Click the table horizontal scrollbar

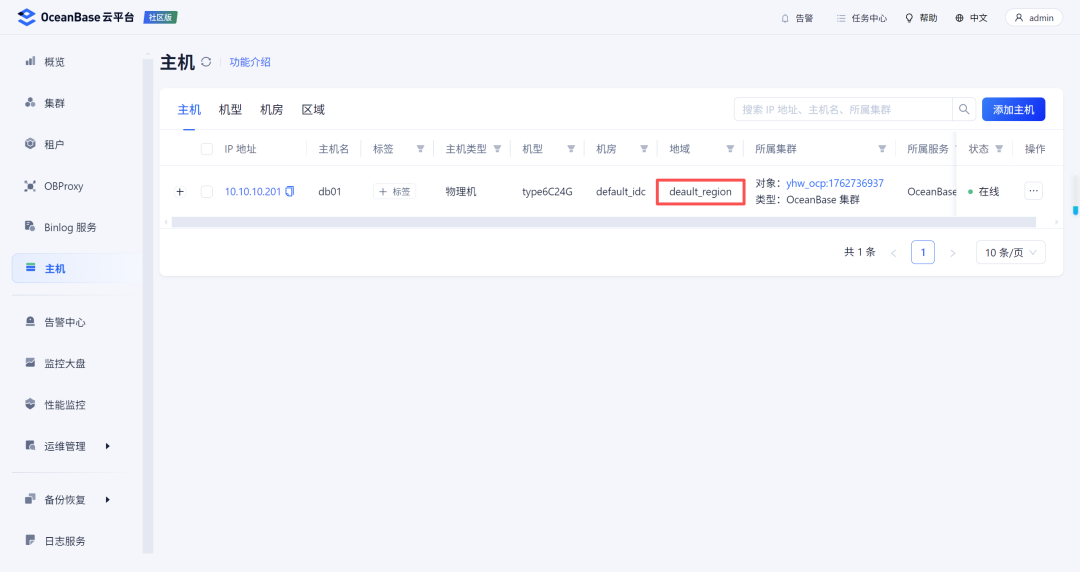click(x=603, y=222)
